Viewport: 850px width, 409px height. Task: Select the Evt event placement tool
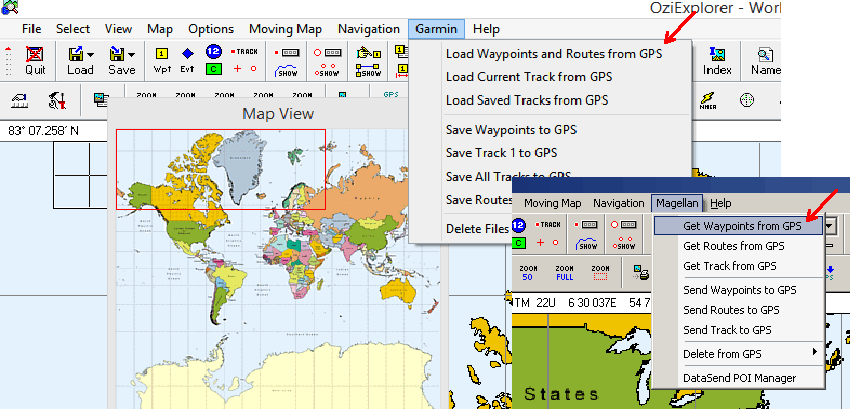[188, 53]
